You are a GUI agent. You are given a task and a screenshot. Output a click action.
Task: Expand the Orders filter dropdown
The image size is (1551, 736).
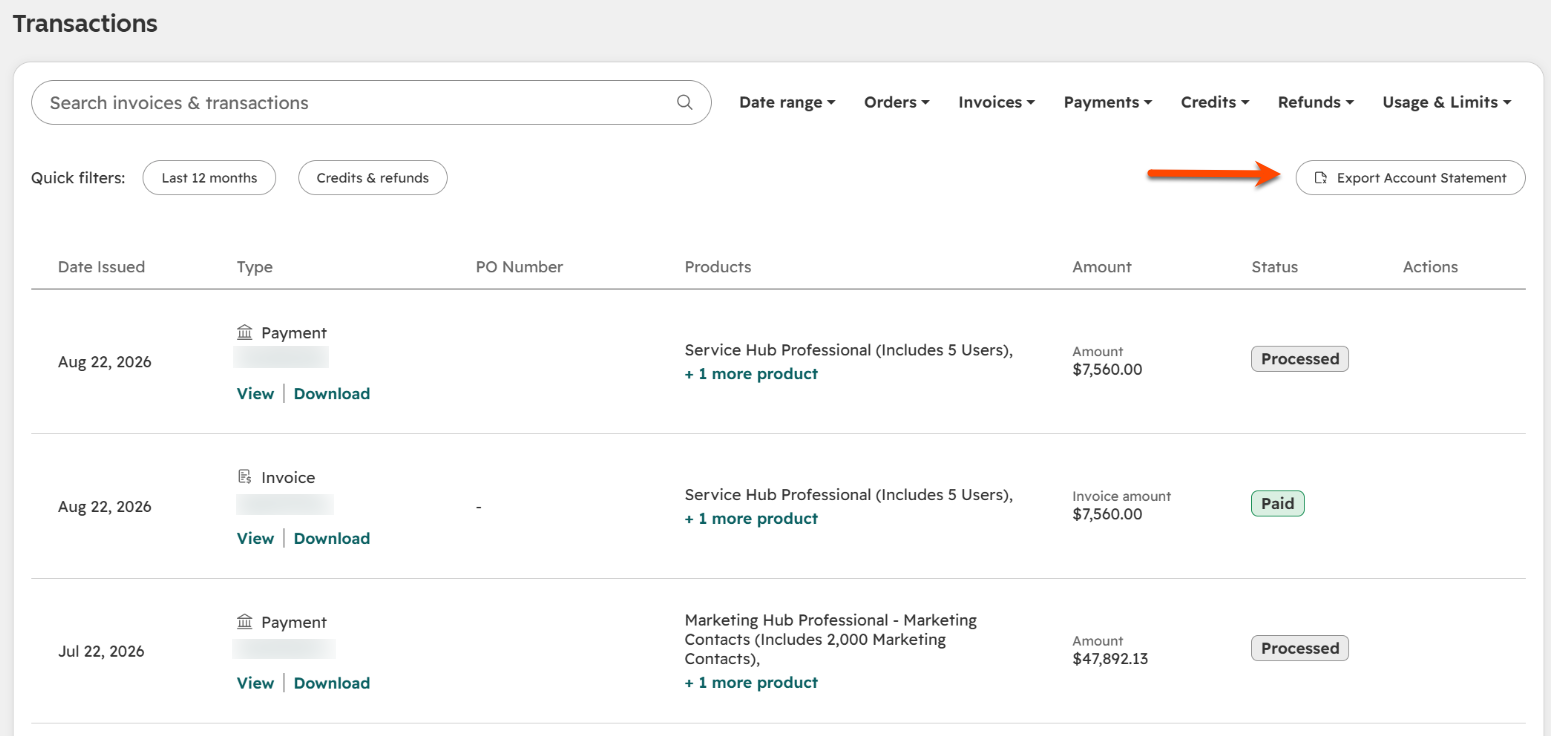tap(897, 102)
